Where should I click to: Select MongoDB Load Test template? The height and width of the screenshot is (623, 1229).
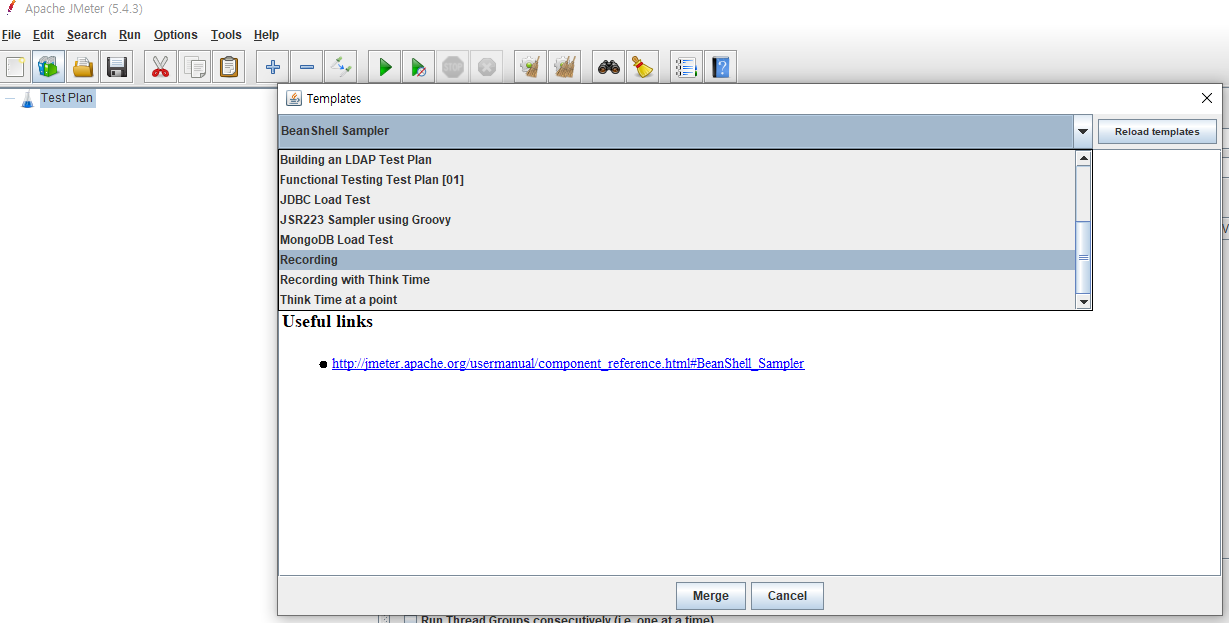pos(677,240)
